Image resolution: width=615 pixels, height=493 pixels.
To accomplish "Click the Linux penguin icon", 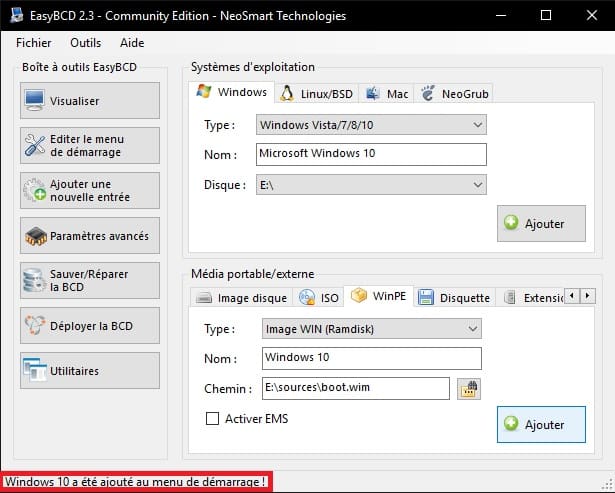I will click(x=287, y=94).
